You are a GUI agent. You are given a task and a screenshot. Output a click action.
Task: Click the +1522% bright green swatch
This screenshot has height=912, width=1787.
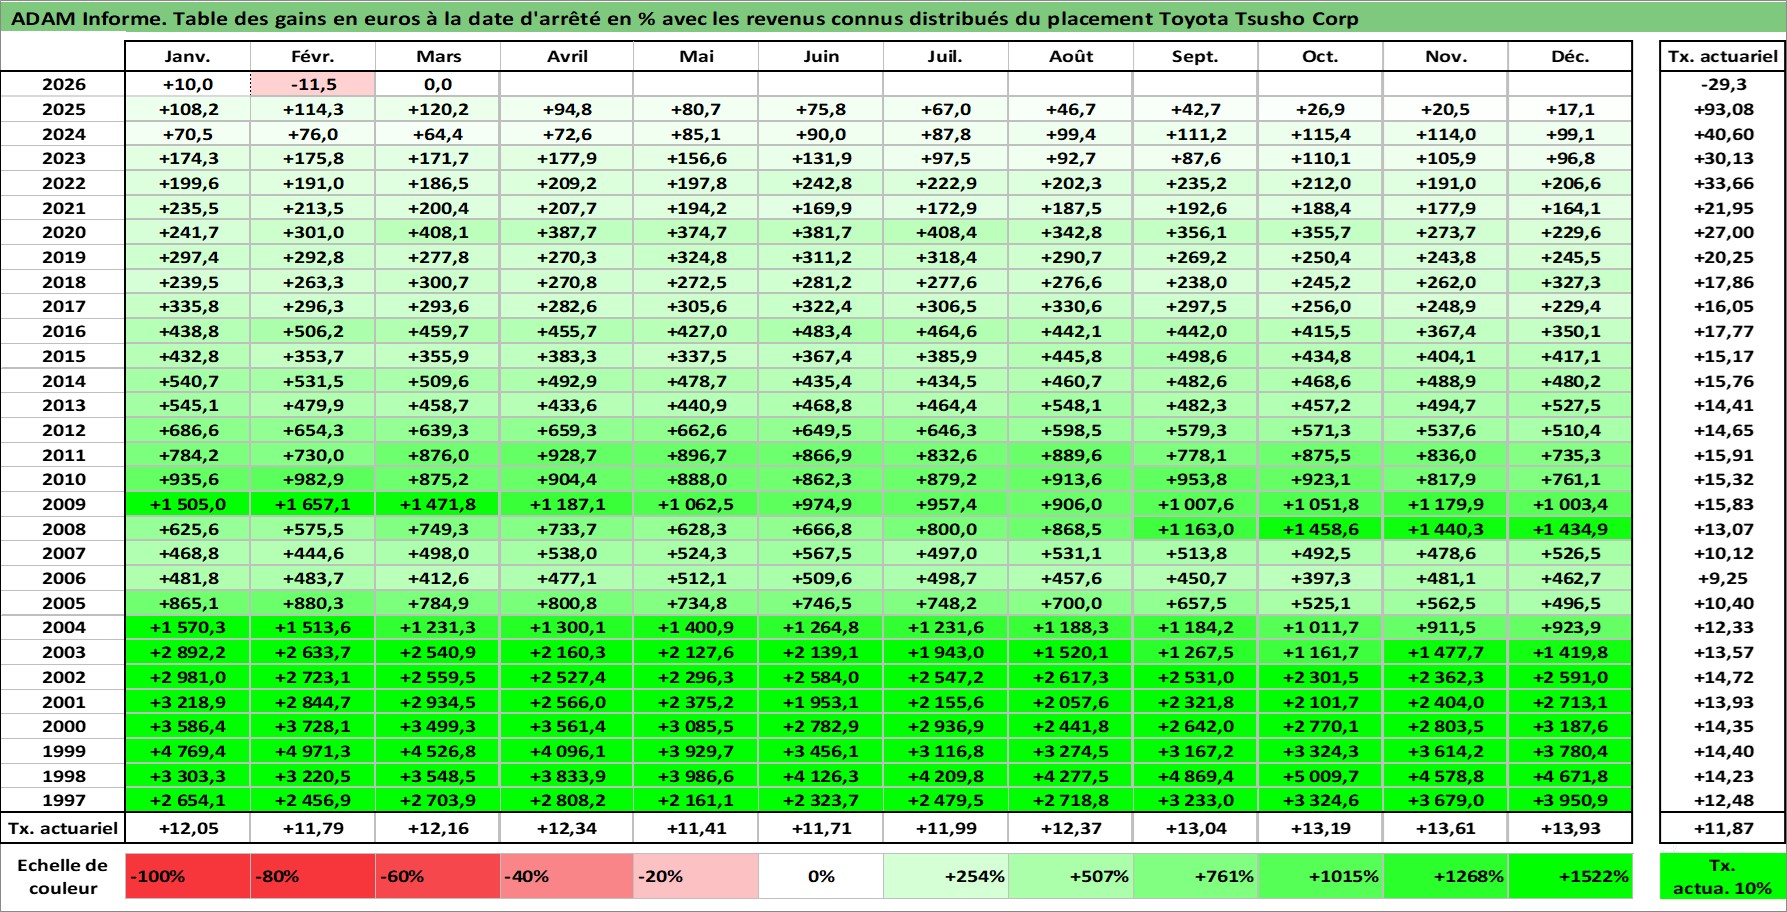(1570, 876)
